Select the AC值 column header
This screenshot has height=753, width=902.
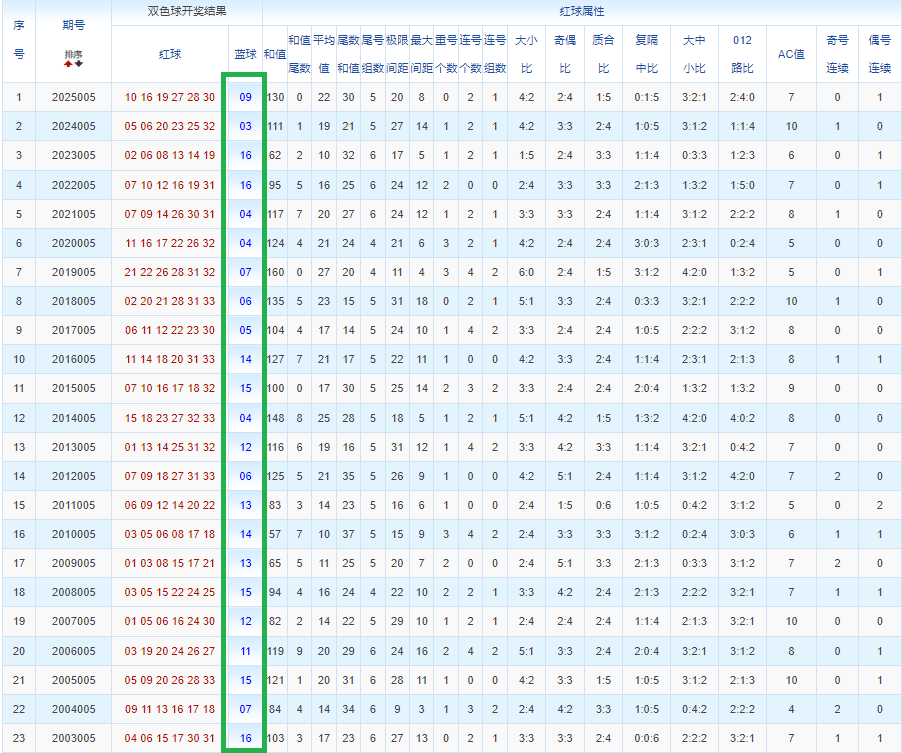pyautogui.click(x=791, y=54)
